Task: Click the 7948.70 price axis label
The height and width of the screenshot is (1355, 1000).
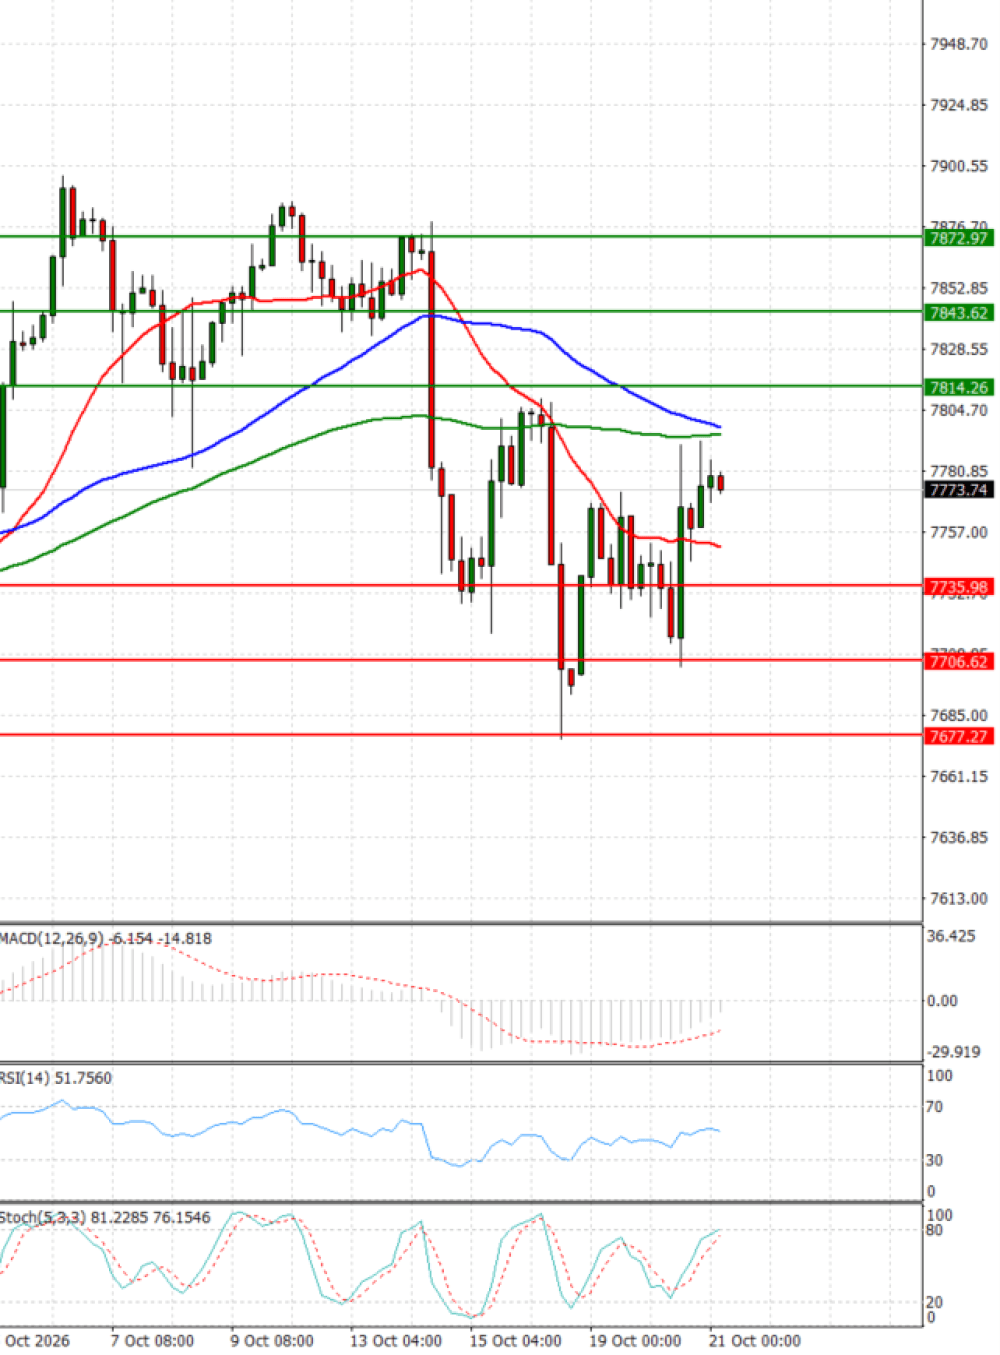Action: (x=958, y=44)
